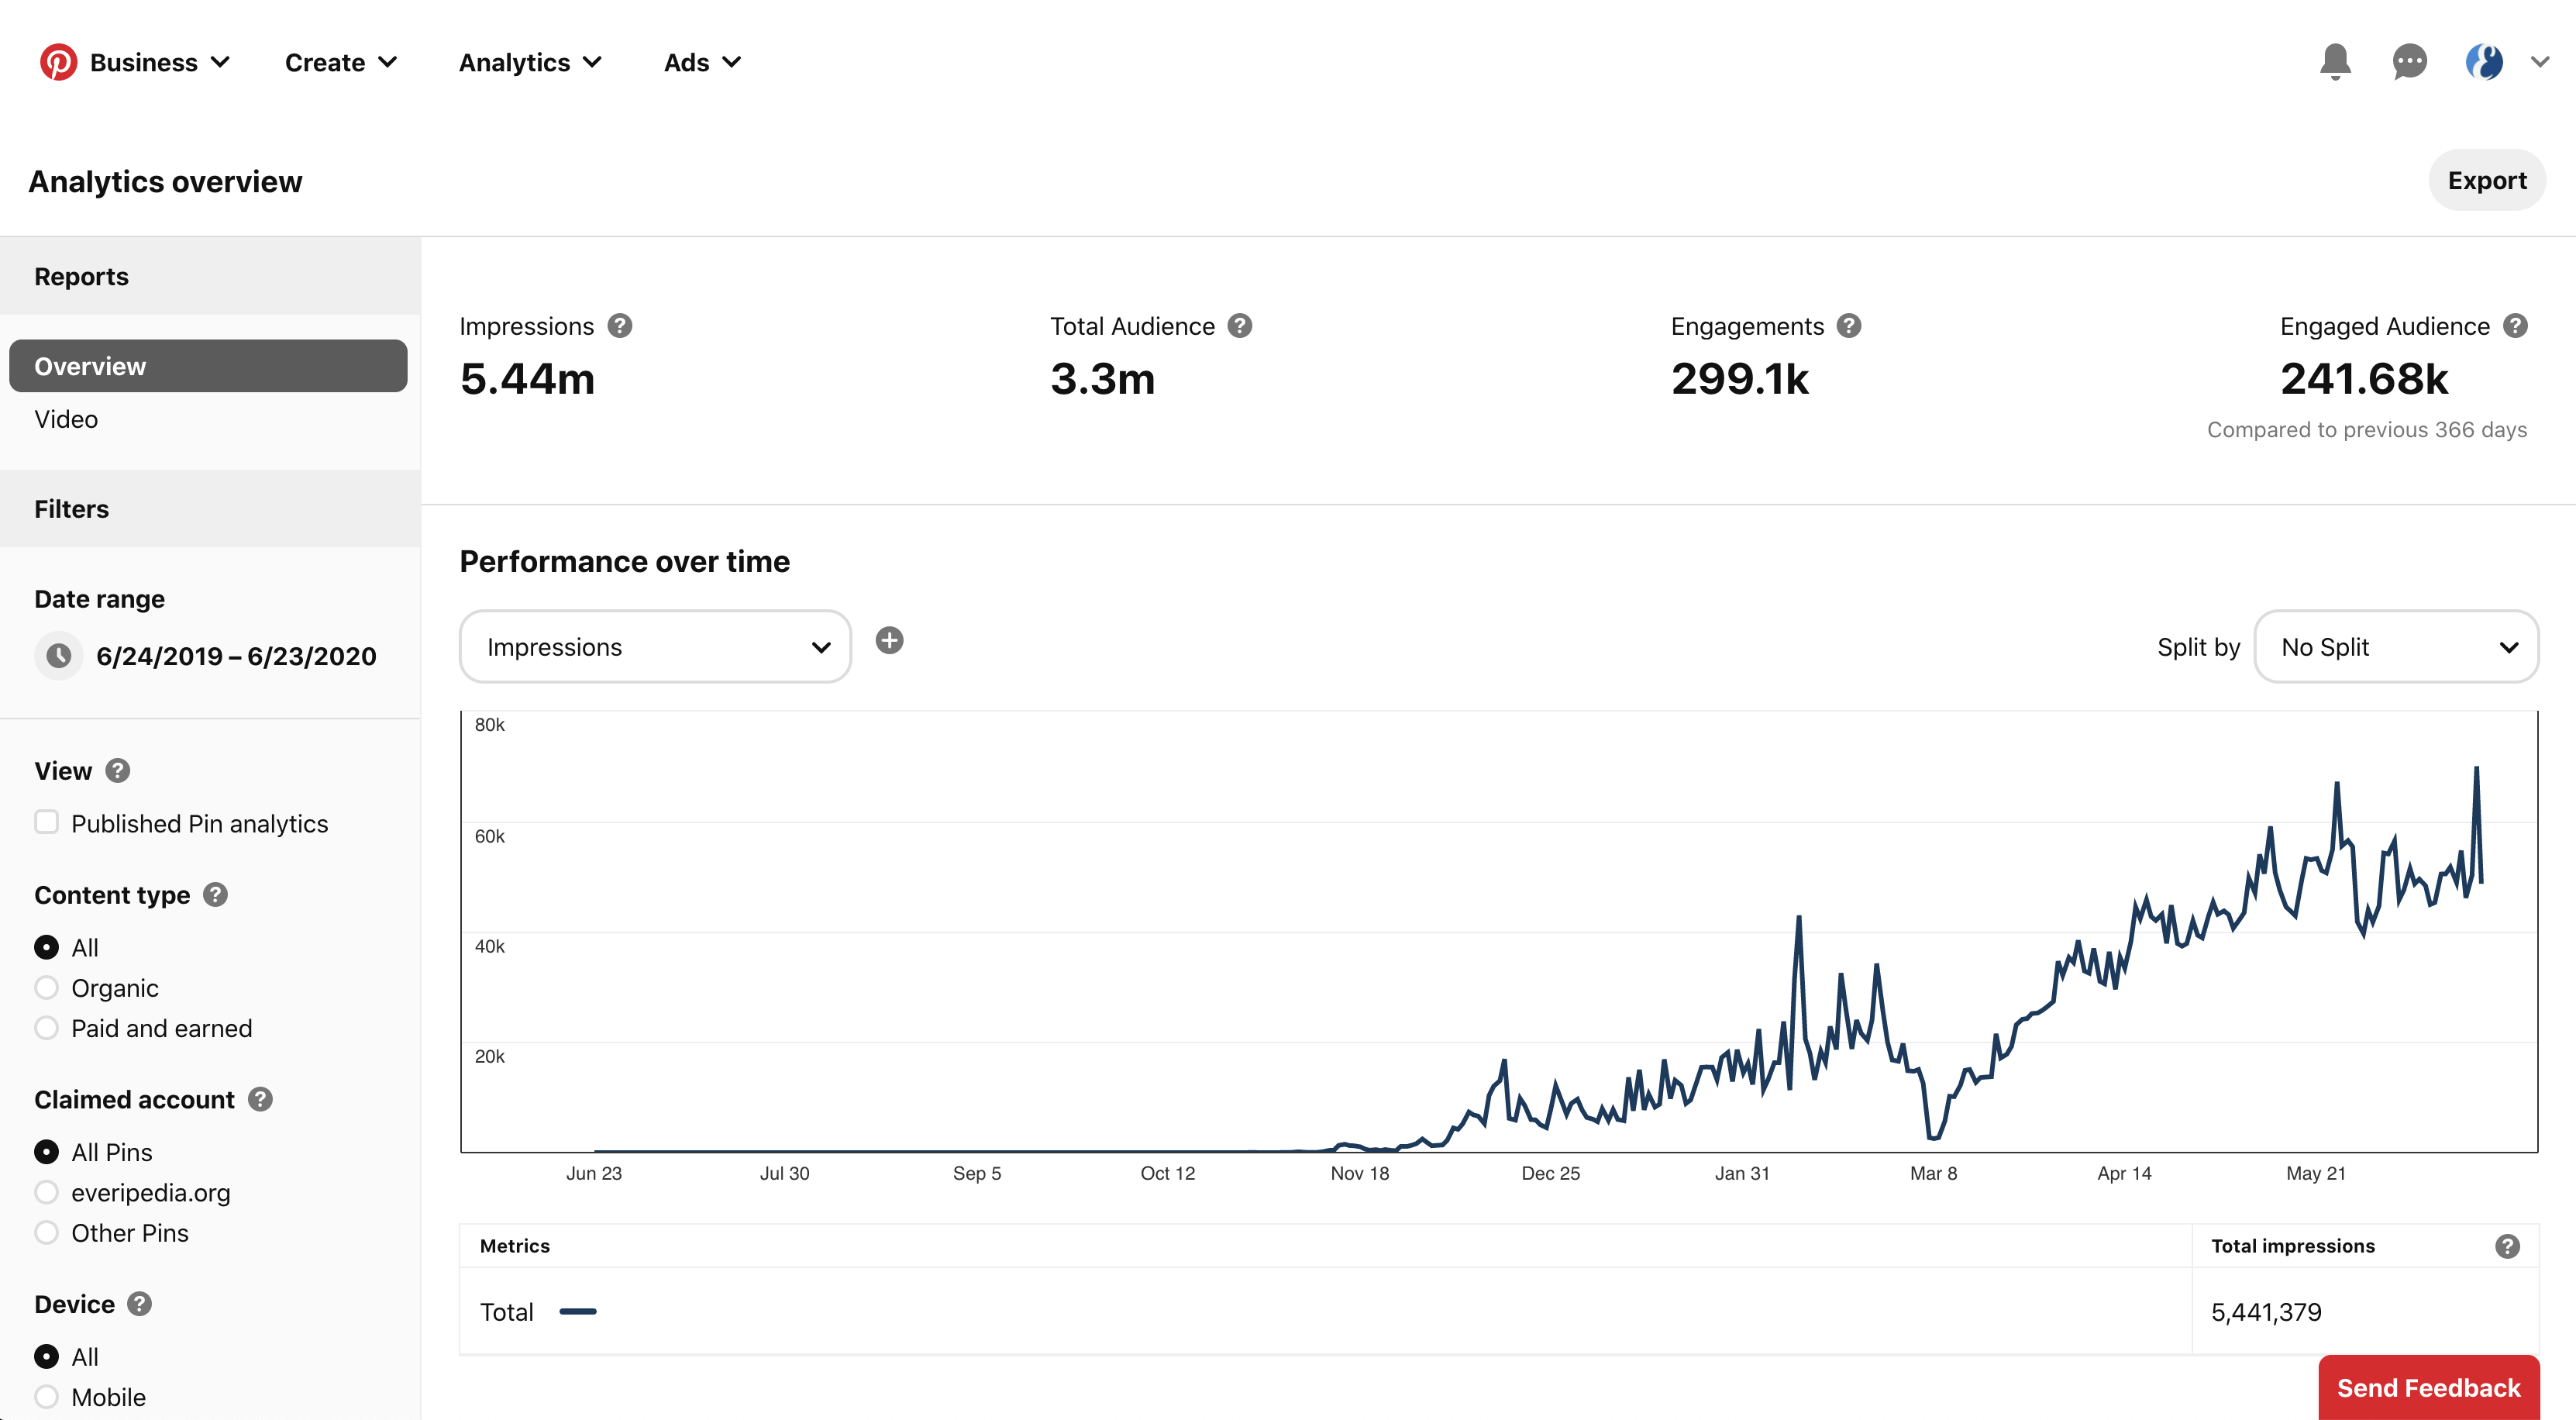Click the Pinterest home icon
2576x1420 pixels.
[56, 61]
